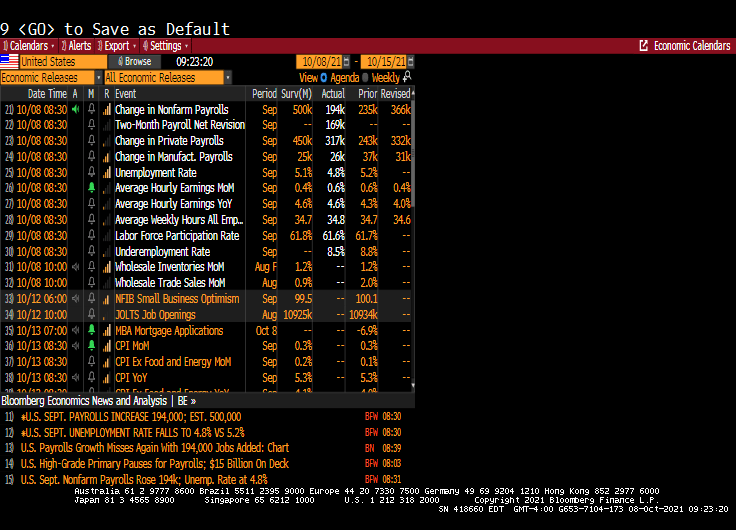
Task: Click the person search icon right of Weekly
Action: 407,77
